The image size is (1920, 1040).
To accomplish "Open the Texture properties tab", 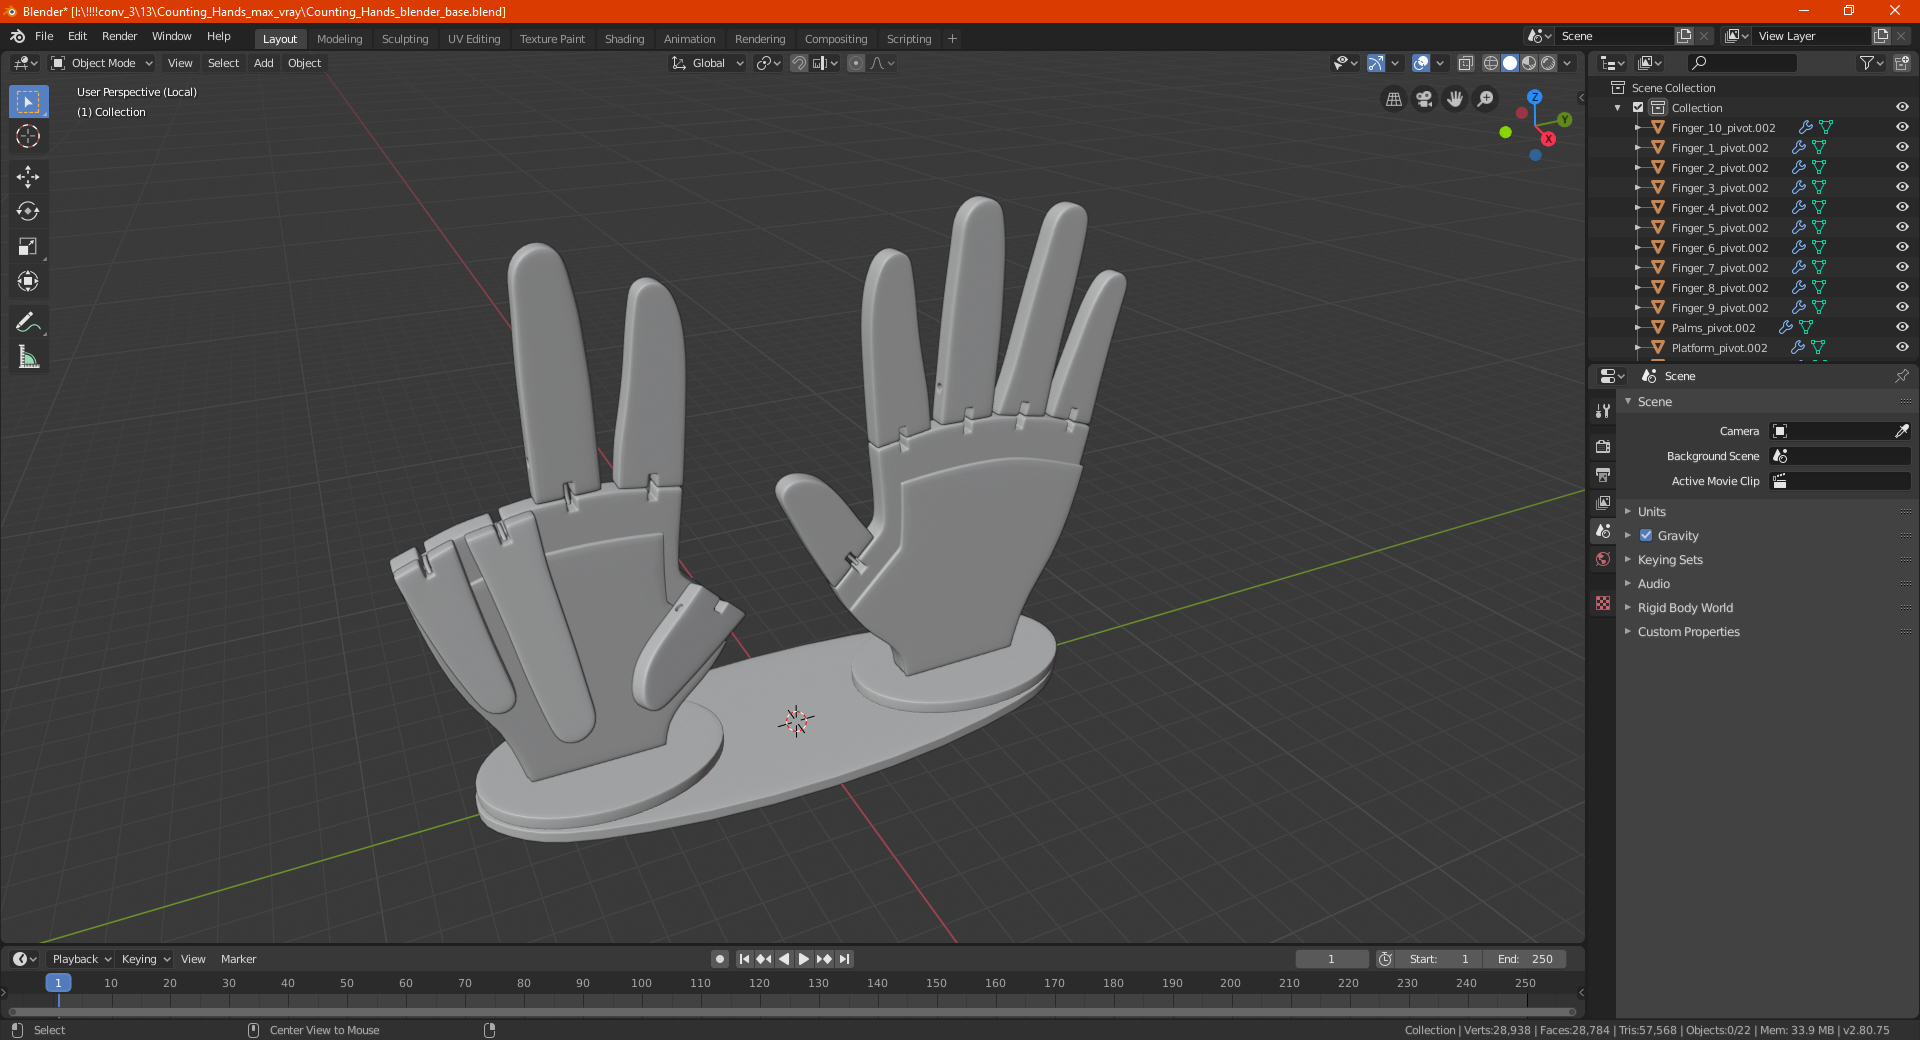I will (1603, 603).
